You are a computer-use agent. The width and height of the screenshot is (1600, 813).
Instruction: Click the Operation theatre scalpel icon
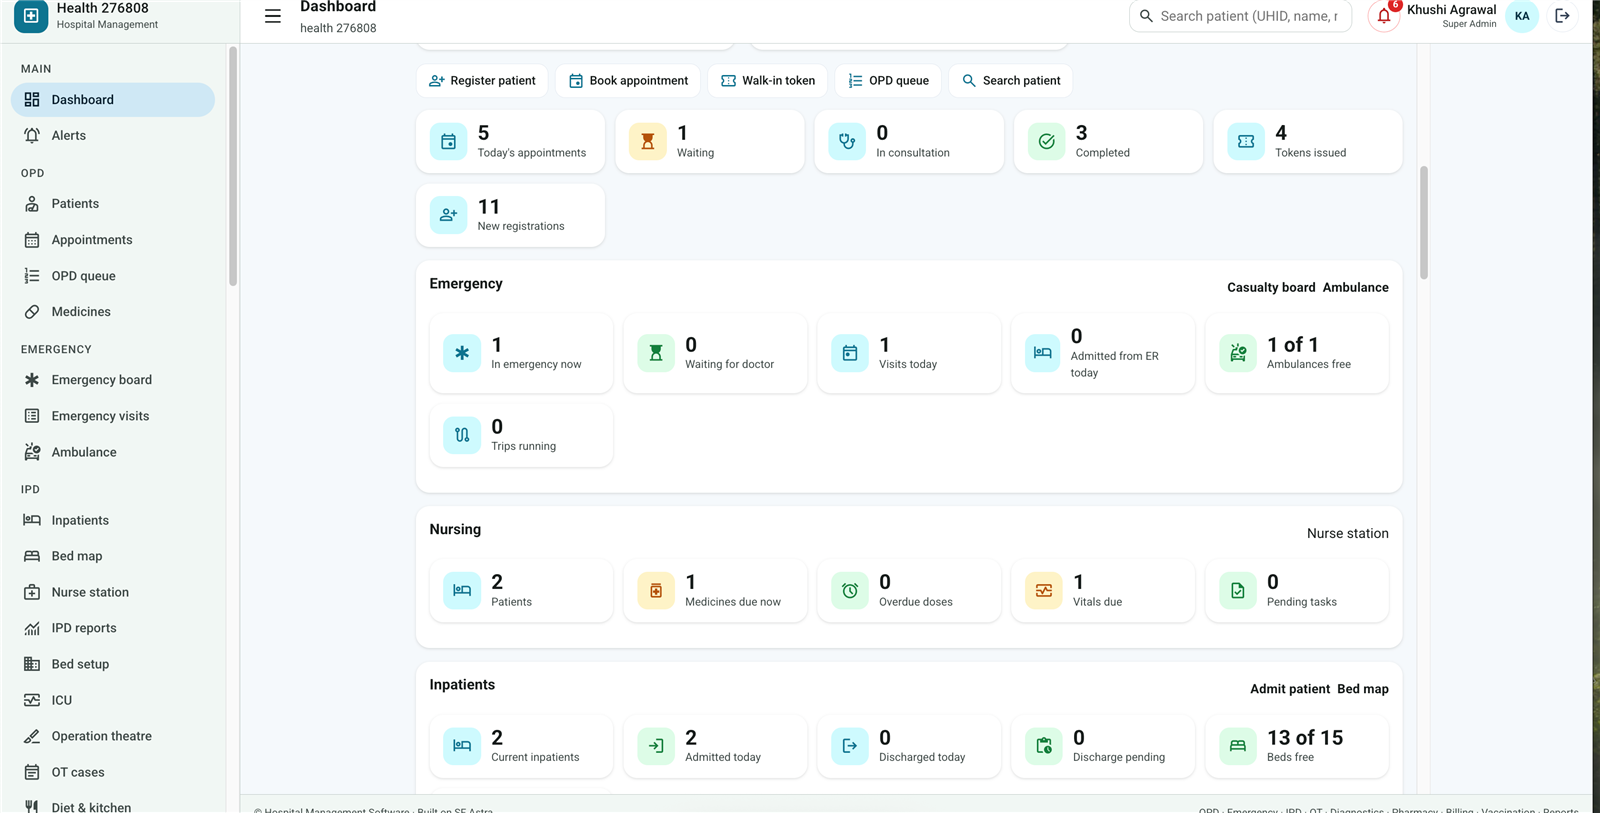[x=32, y=736]
